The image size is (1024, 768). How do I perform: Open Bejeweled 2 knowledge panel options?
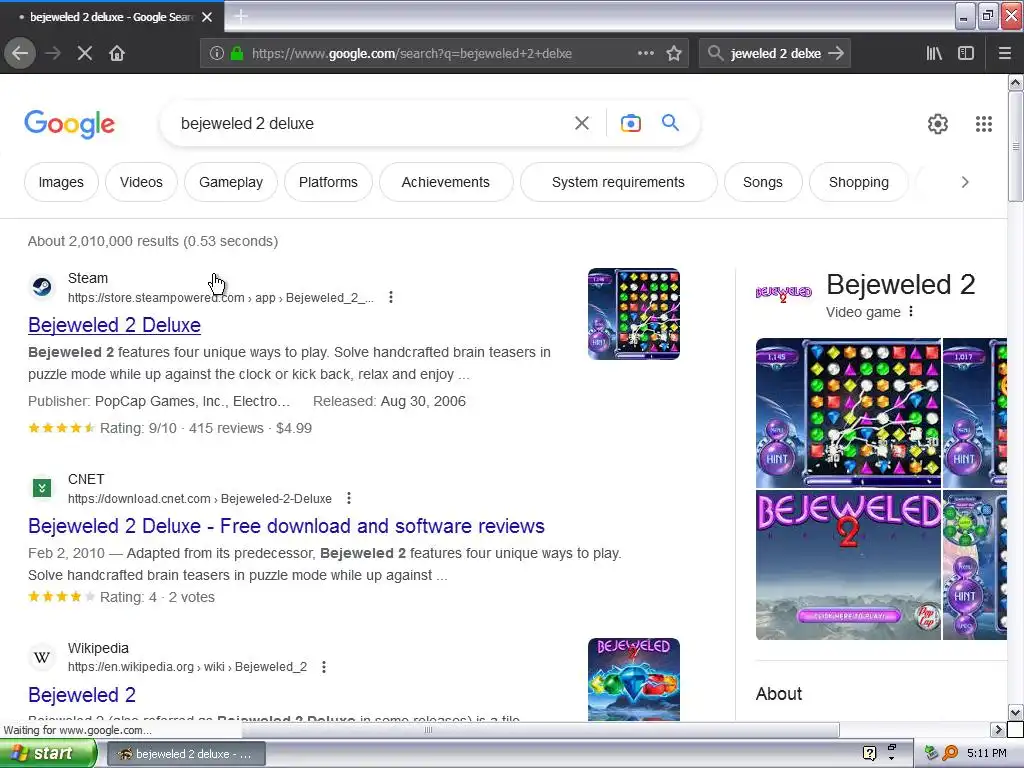[911, 312]
